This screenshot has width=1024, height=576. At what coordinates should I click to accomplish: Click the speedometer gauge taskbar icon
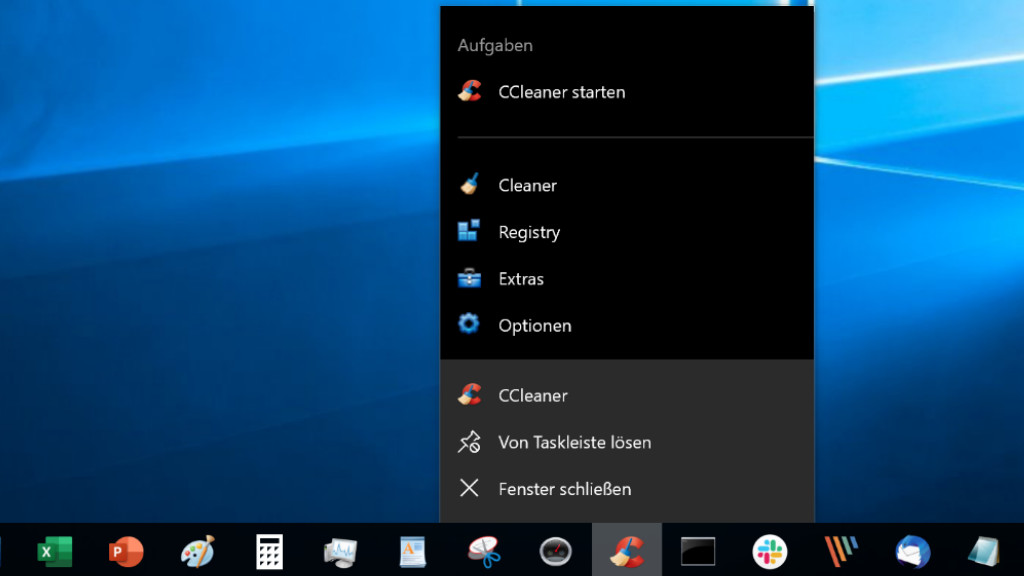click(555, 551)
